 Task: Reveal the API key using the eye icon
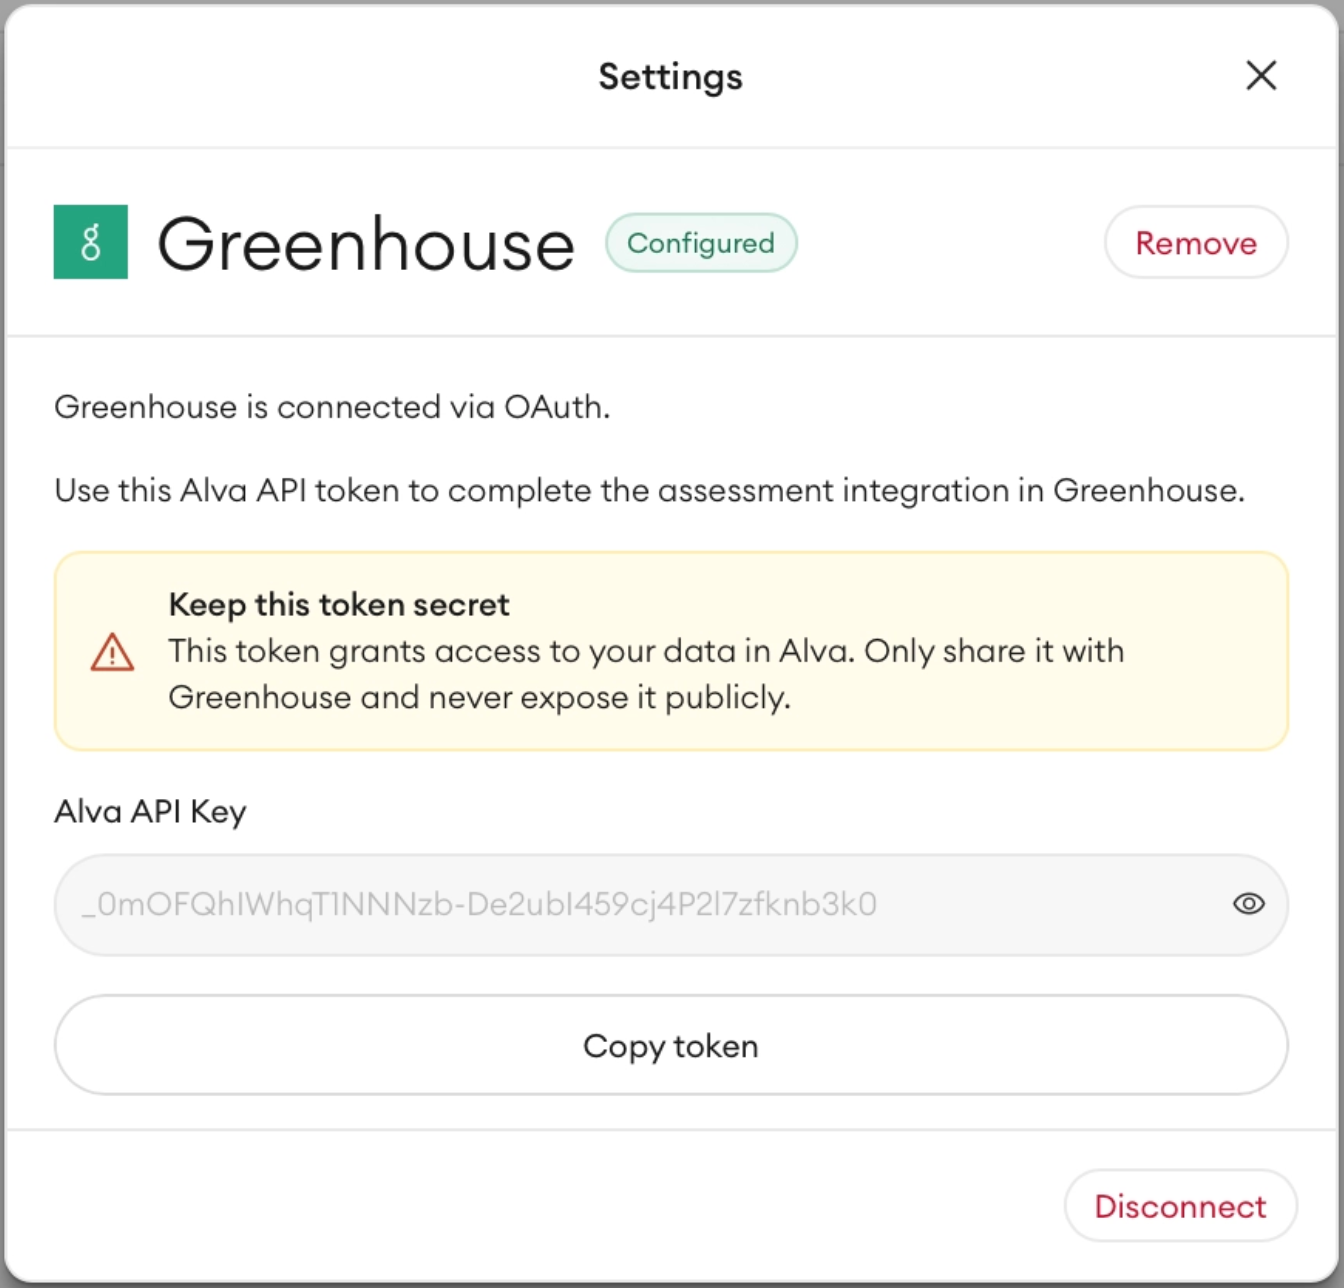coord(1248,904)
